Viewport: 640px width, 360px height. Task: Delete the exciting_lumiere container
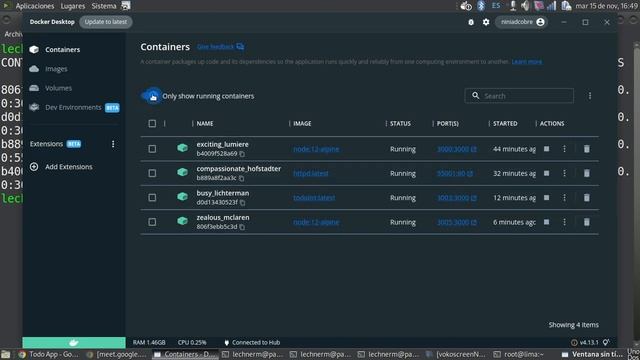[x=587, y=149]
